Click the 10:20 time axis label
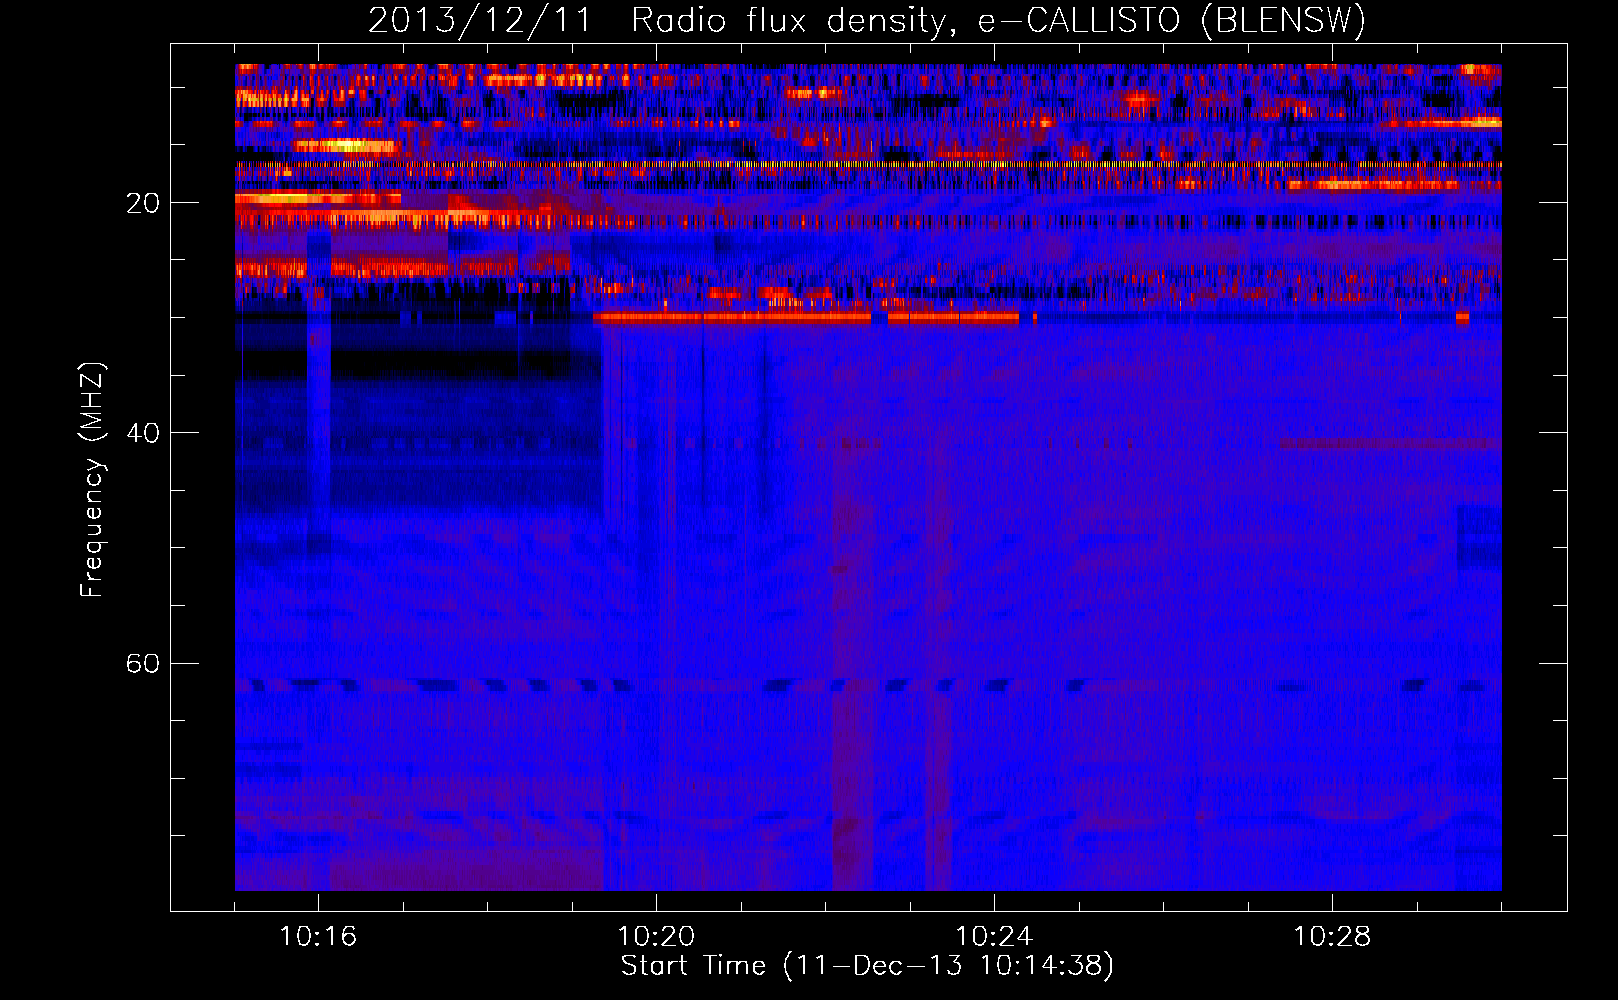This screenshot has width=1618, height=1000. pos(656,936)
